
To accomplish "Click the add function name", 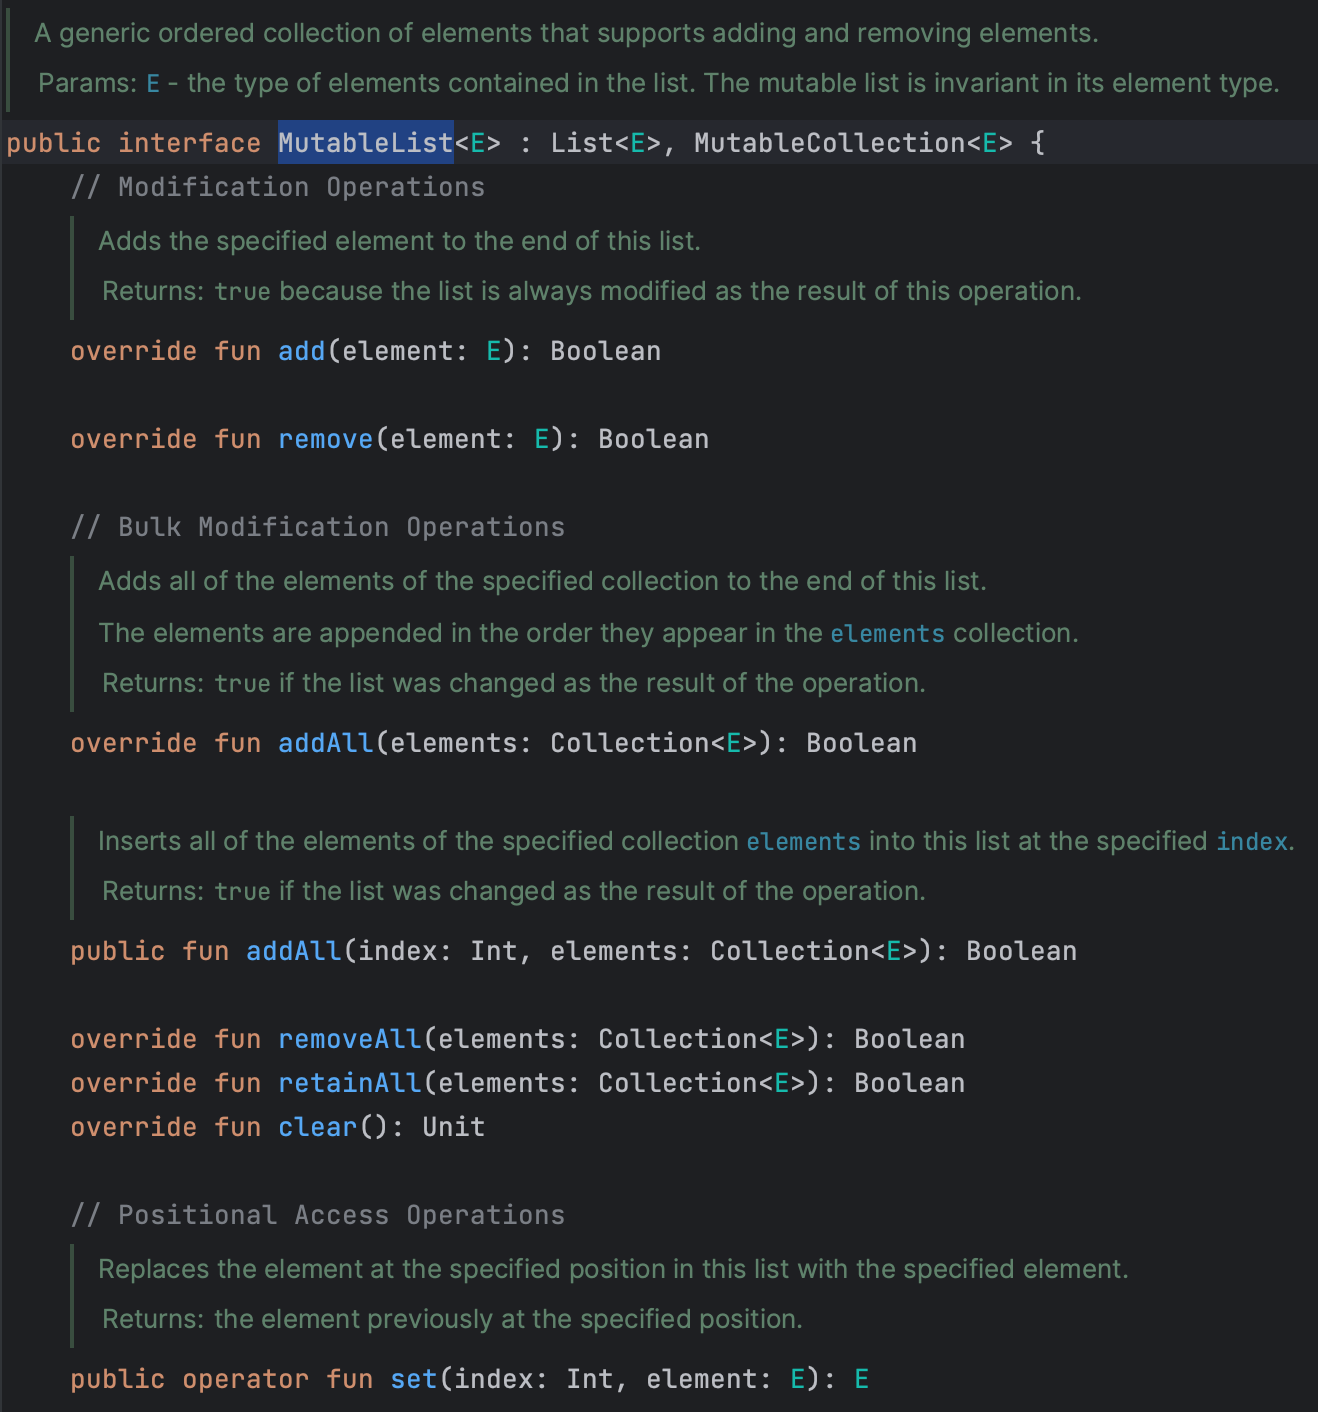I will (302, 351).
